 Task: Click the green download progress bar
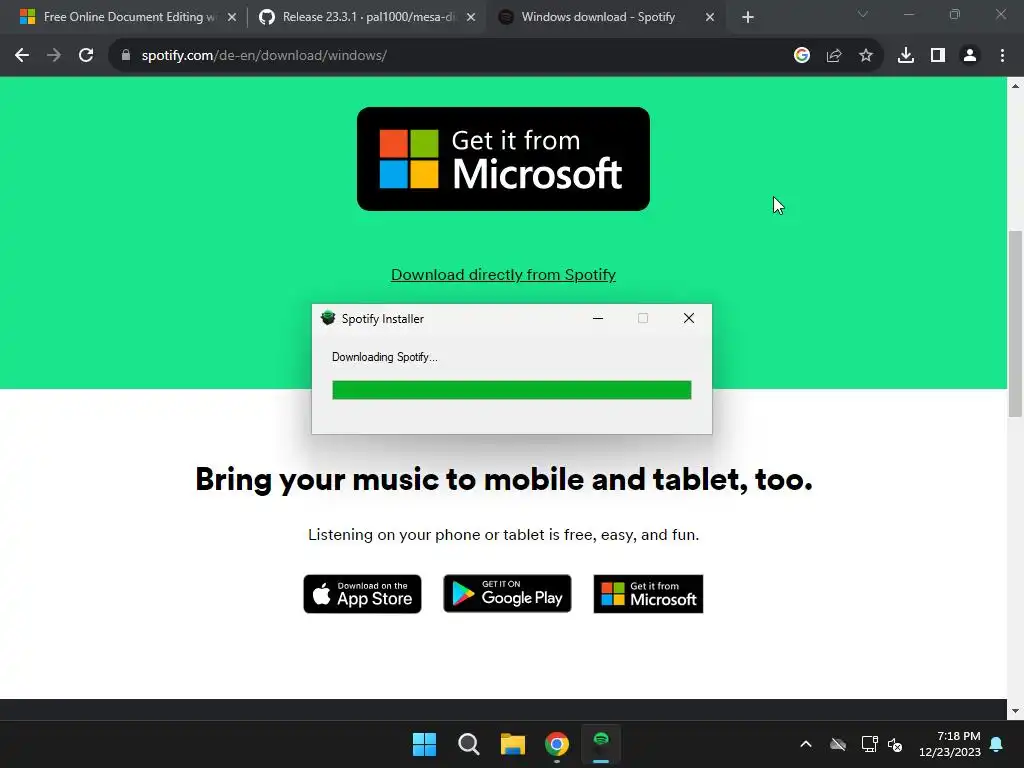tap(511, 390)
